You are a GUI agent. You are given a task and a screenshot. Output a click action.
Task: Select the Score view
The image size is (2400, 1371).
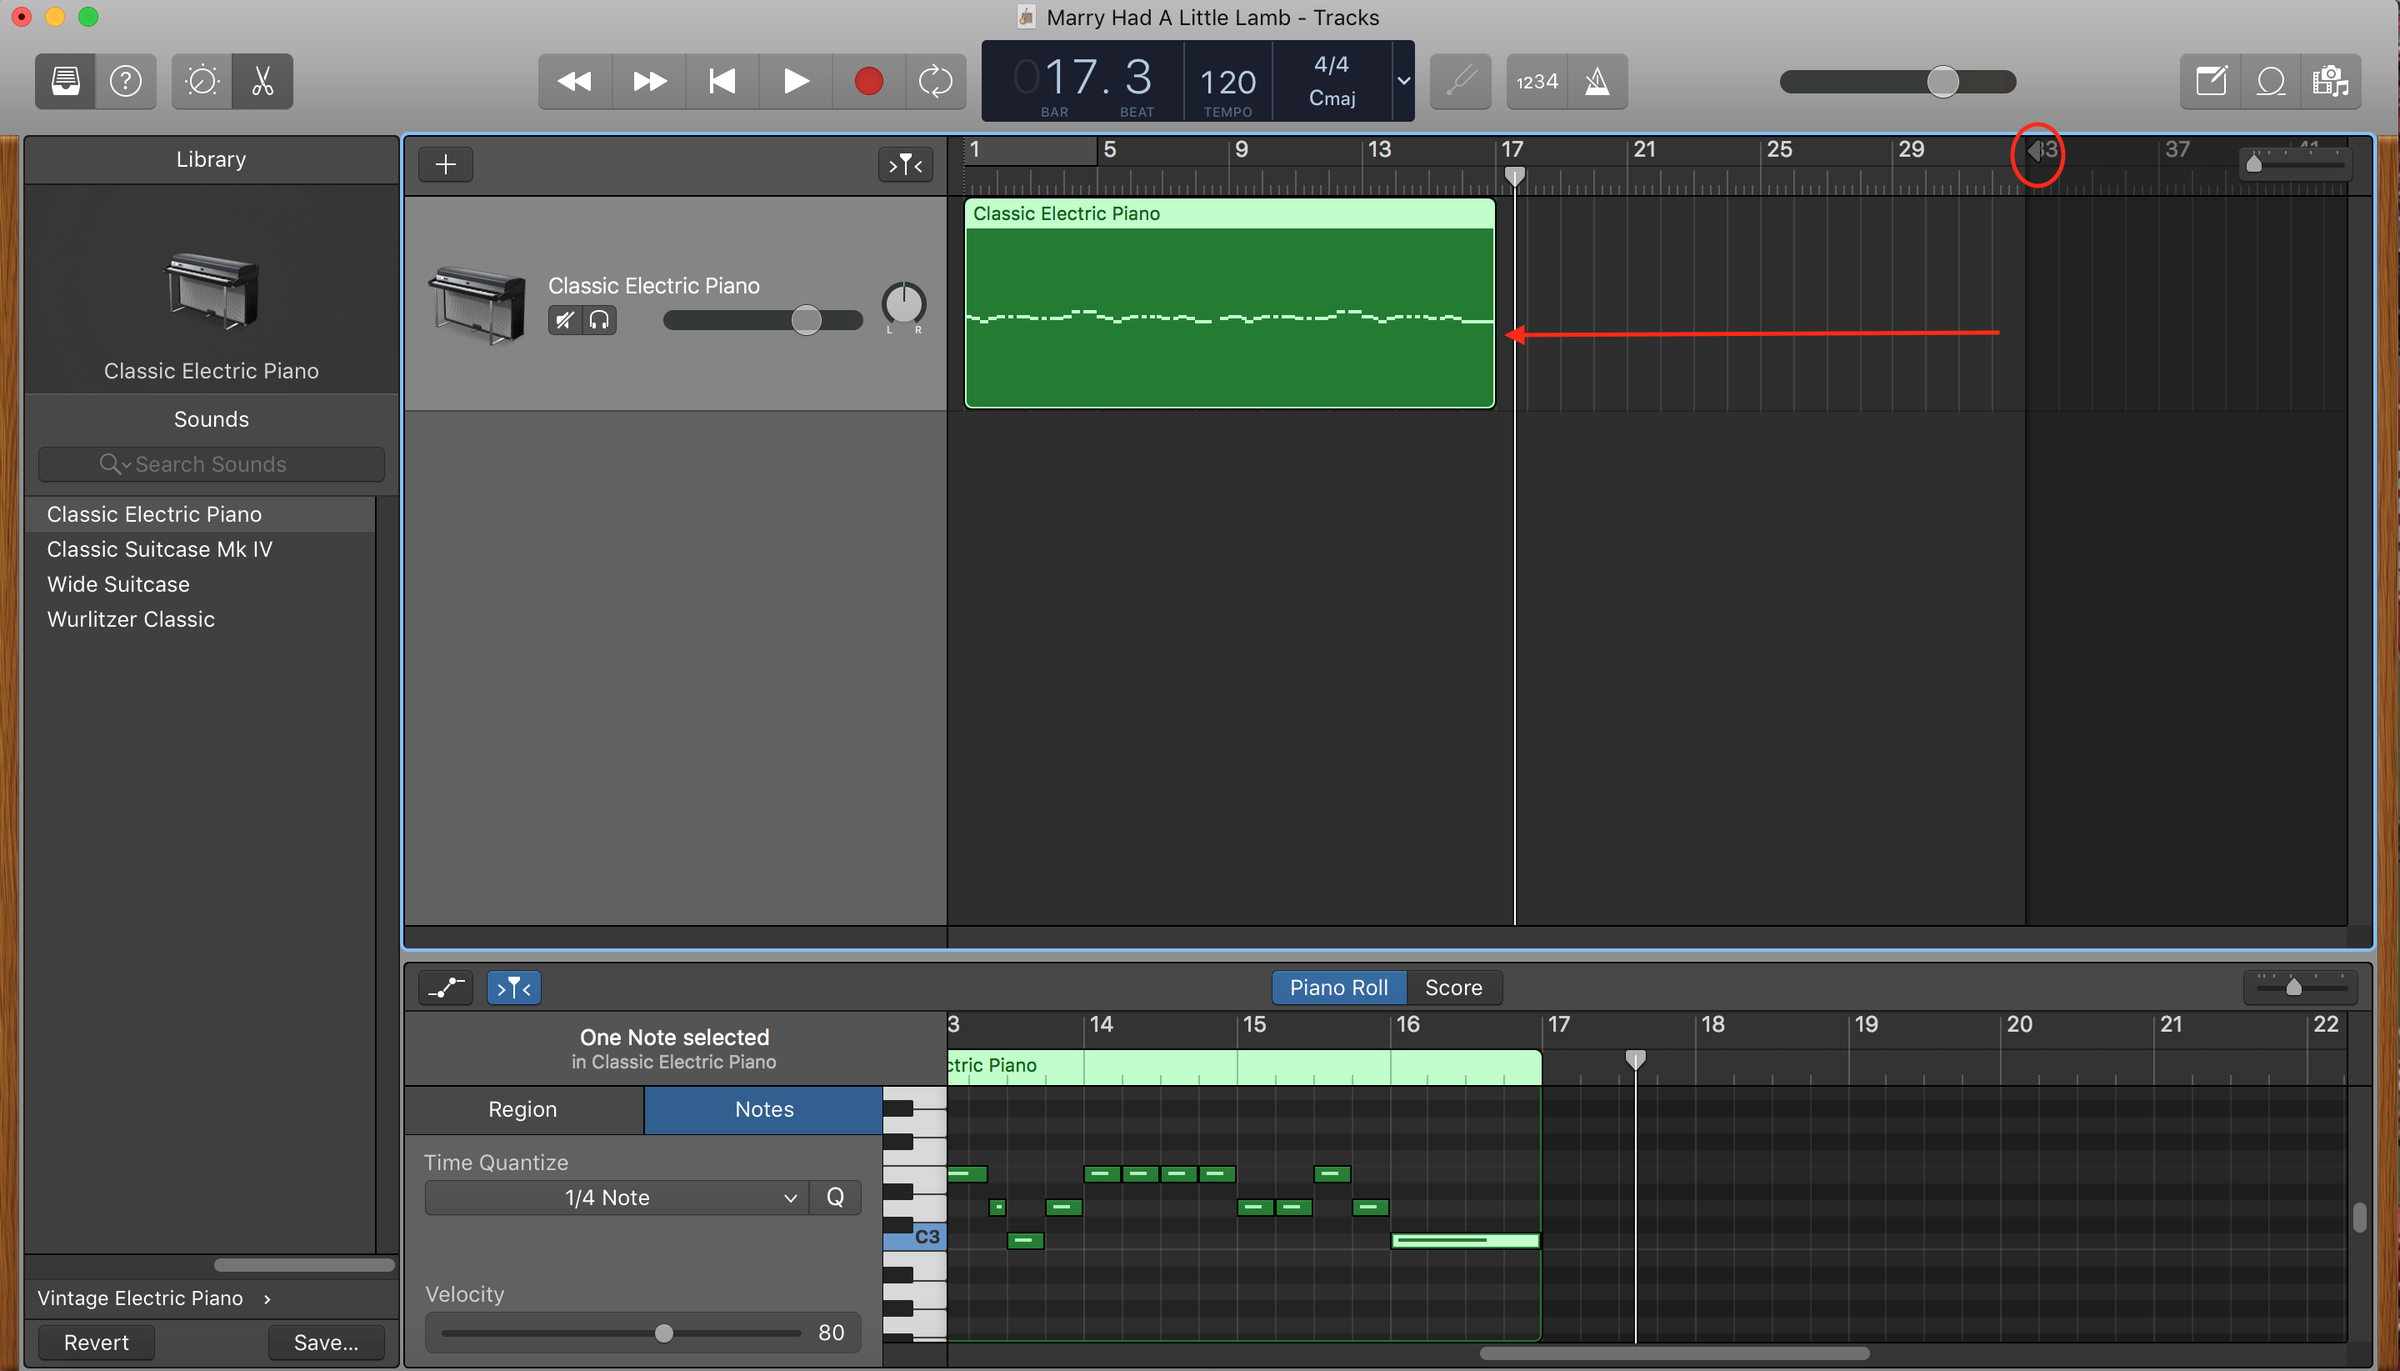click(x=1454, y=988)
